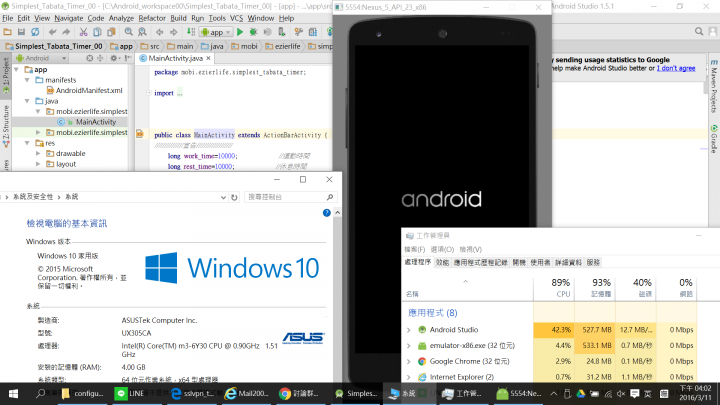
Task: Click the Open folder icon in Android Studio toolbar
Action: click(x=7, y=32)
